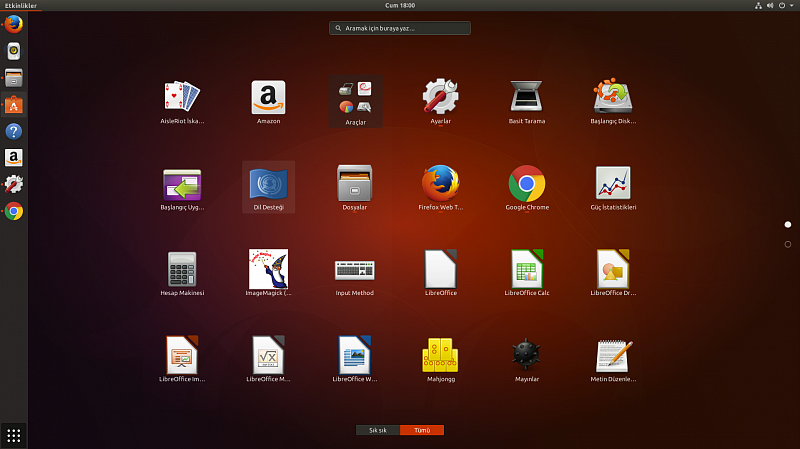Launch the Amazon app in the grid
The height and width of the screenshot is (449, 800).
[268, 102]
